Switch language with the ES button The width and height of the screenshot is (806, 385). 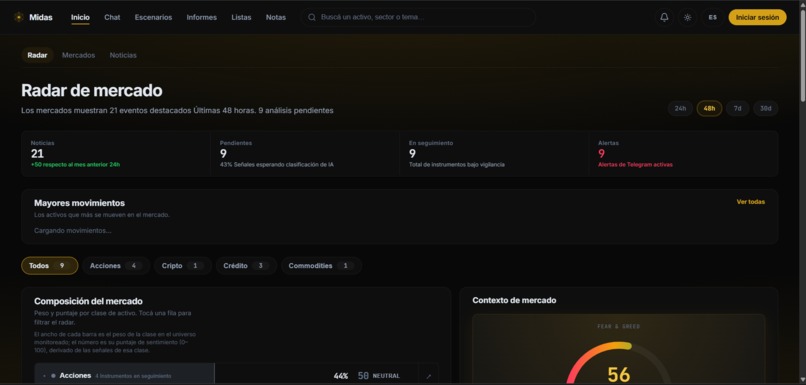(x=712, y=17)
